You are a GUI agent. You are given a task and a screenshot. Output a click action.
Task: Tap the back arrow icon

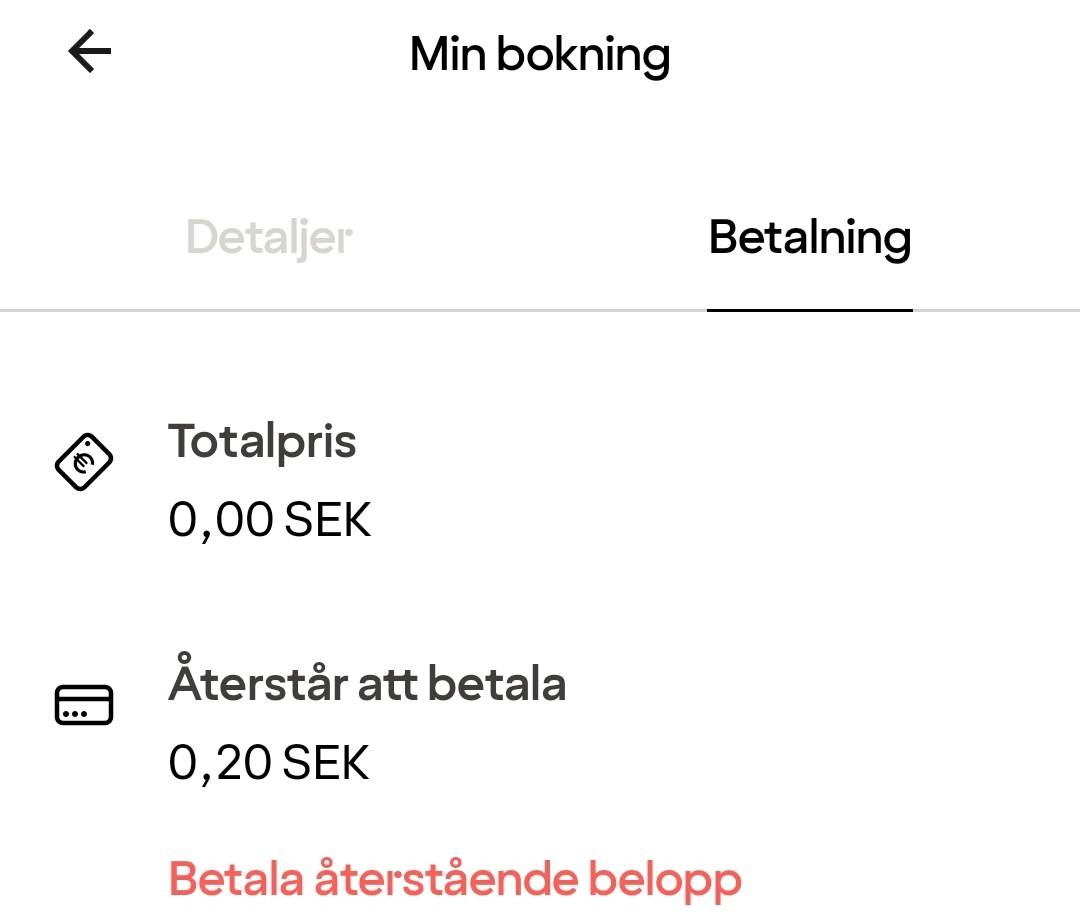89,52
